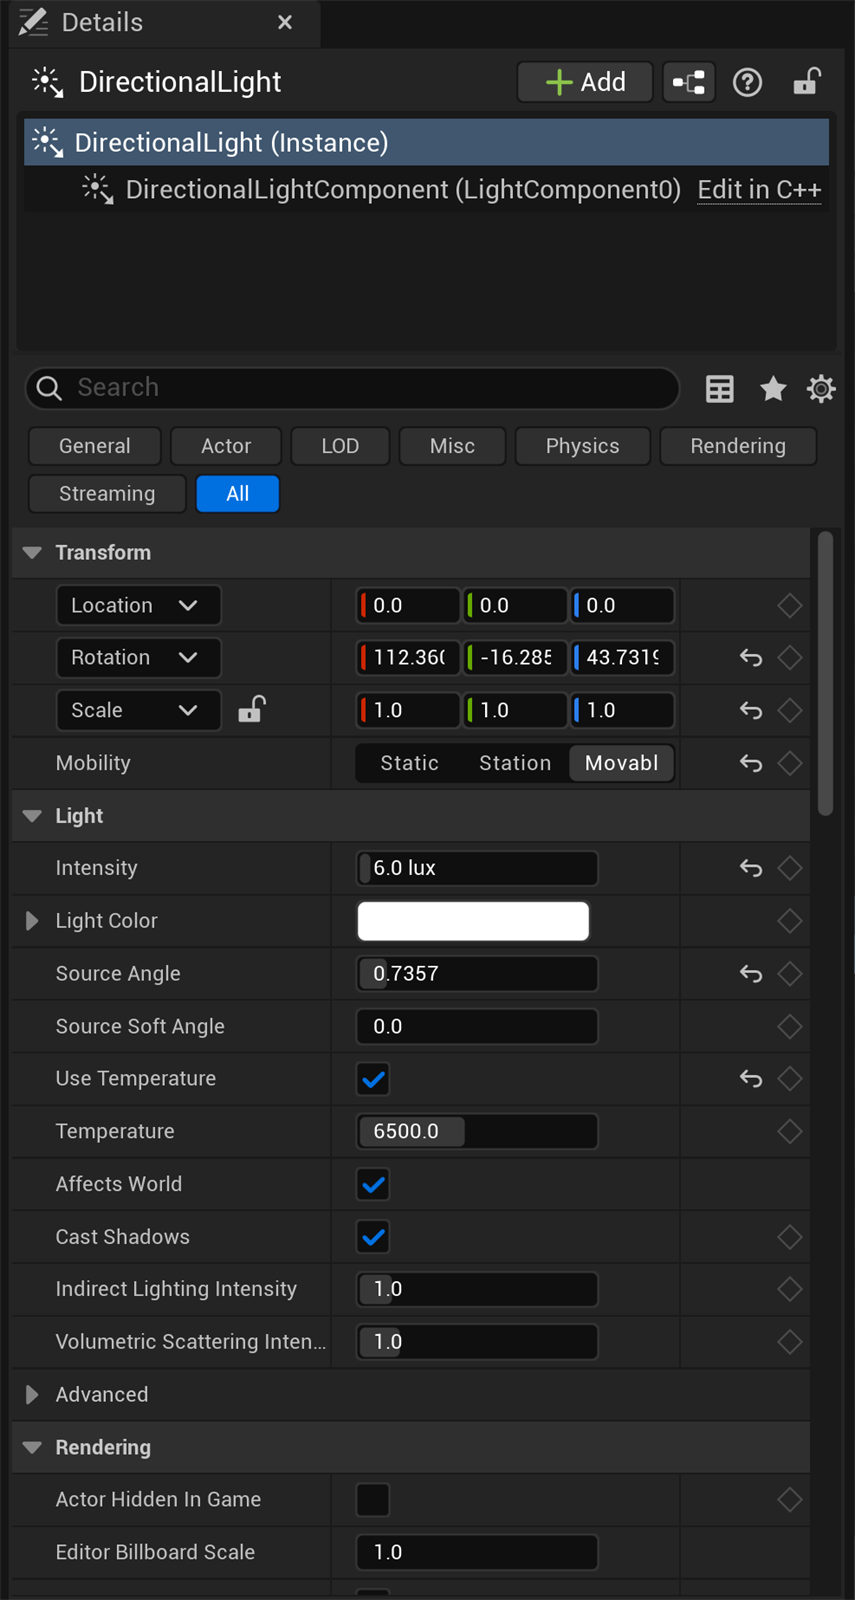Screen dimensions: 855x1600
Task: Uncheck the Use Temperature checkbox
Action: (373, 1079)
